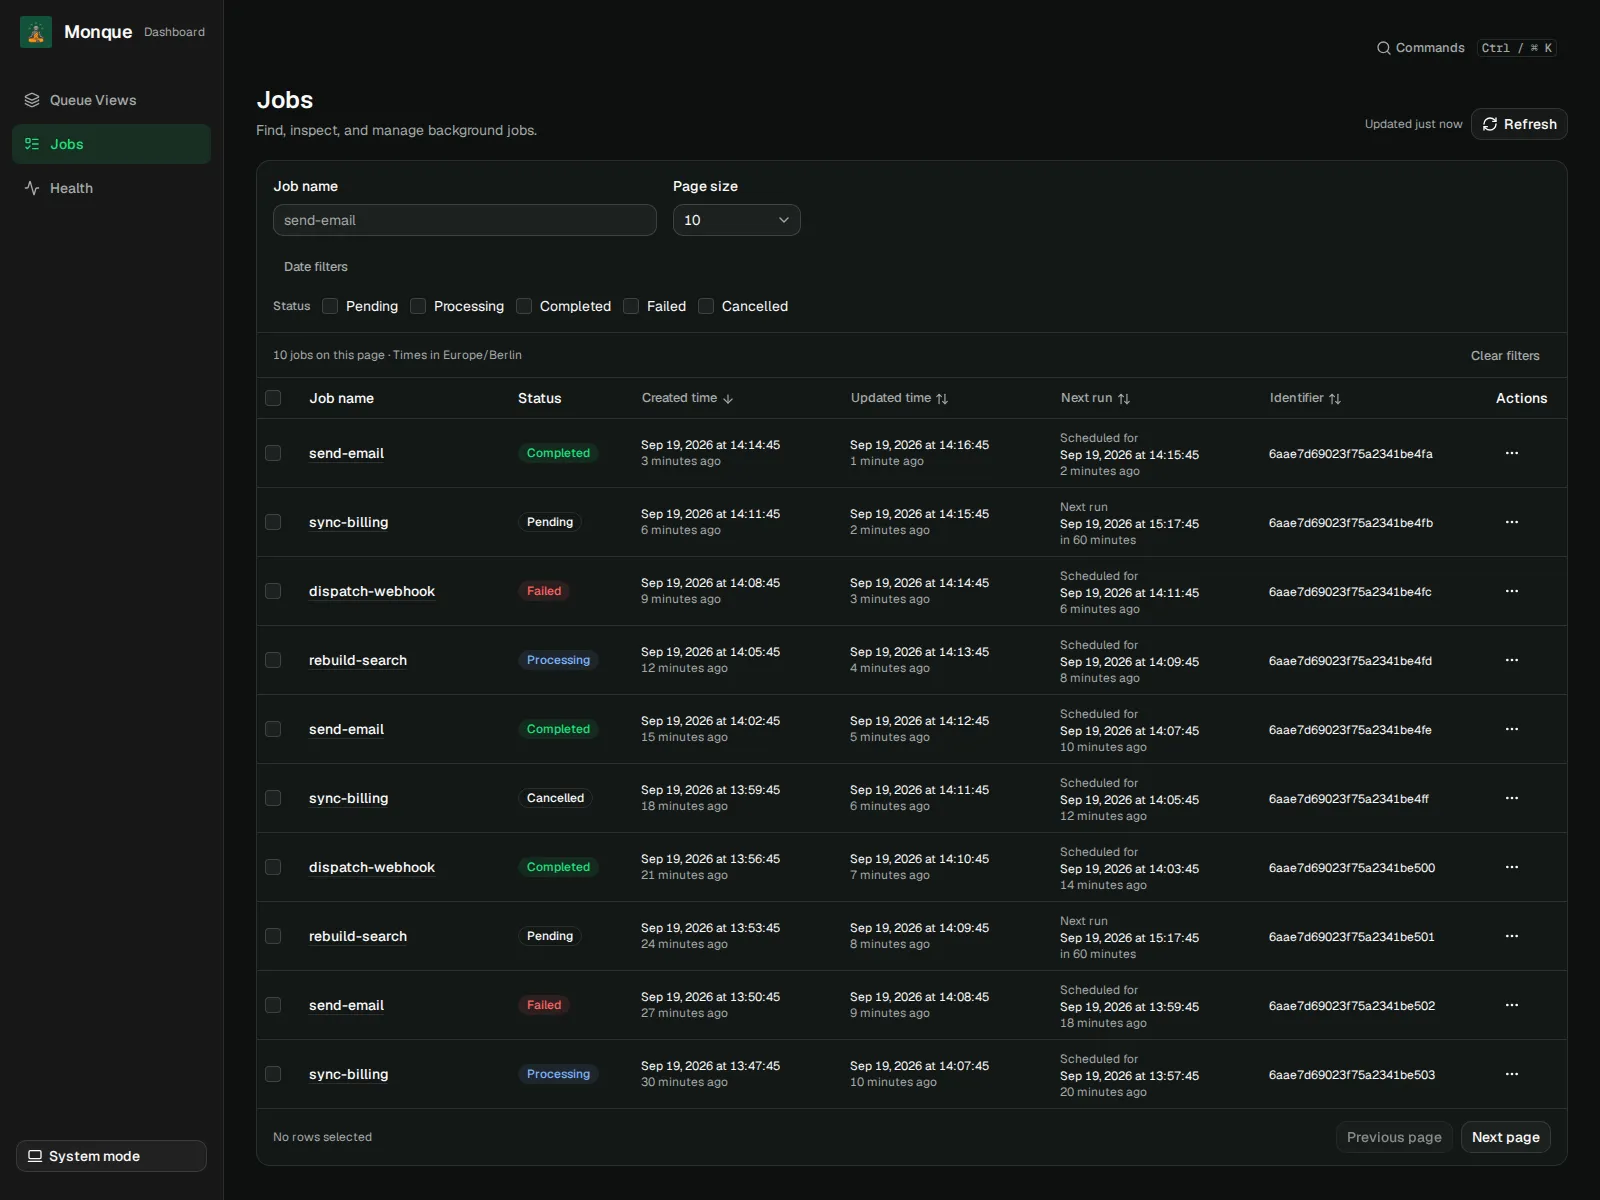Sort by Next run arrows icon
Image resolution: width=1600 pixels, height=1200 pixels.
pos(1124,399)
